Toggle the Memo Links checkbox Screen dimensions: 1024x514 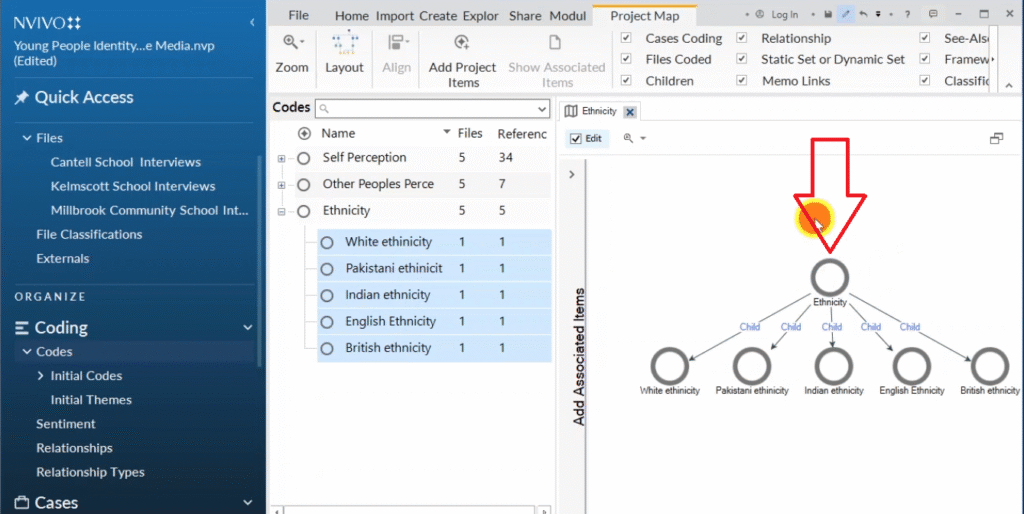coord(742,81)
